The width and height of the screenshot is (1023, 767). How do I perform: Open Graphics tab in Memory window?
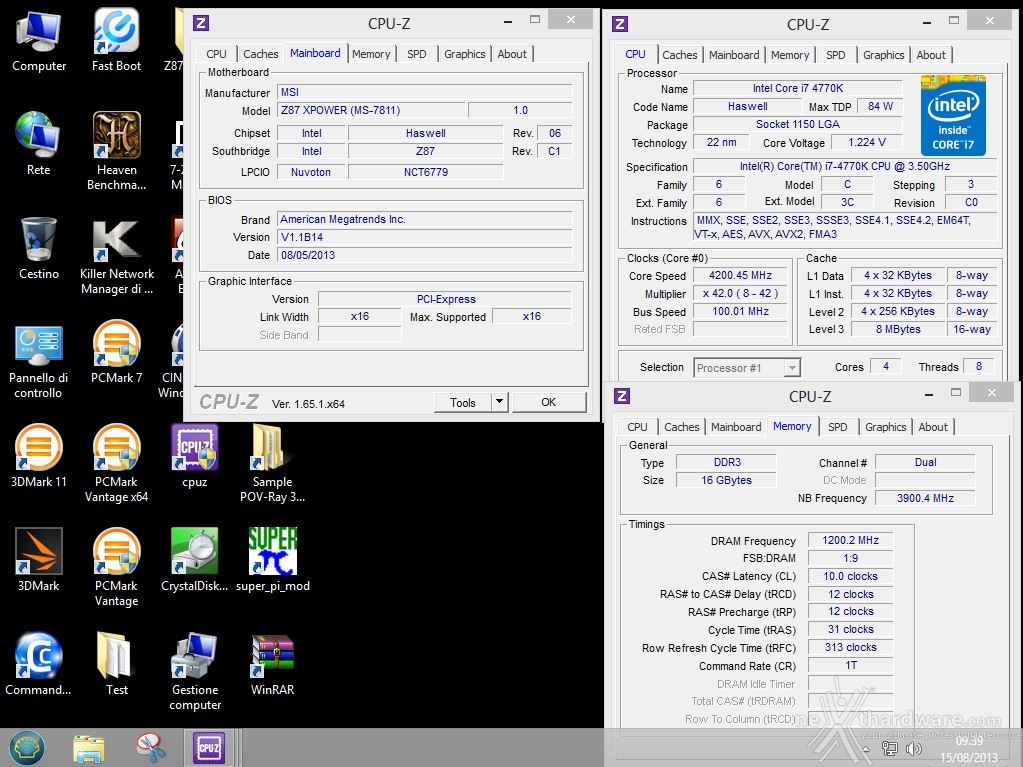[885, 427]
